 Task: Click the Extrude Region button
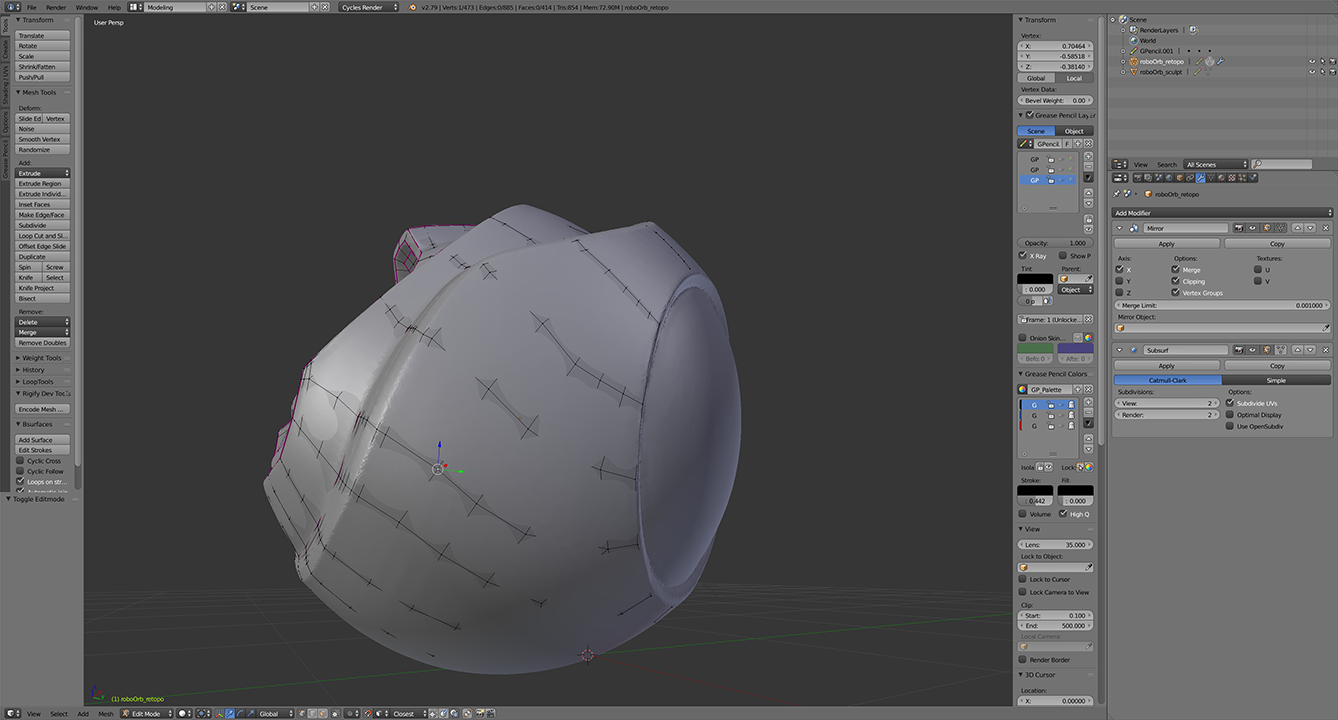tap(43, 184)
